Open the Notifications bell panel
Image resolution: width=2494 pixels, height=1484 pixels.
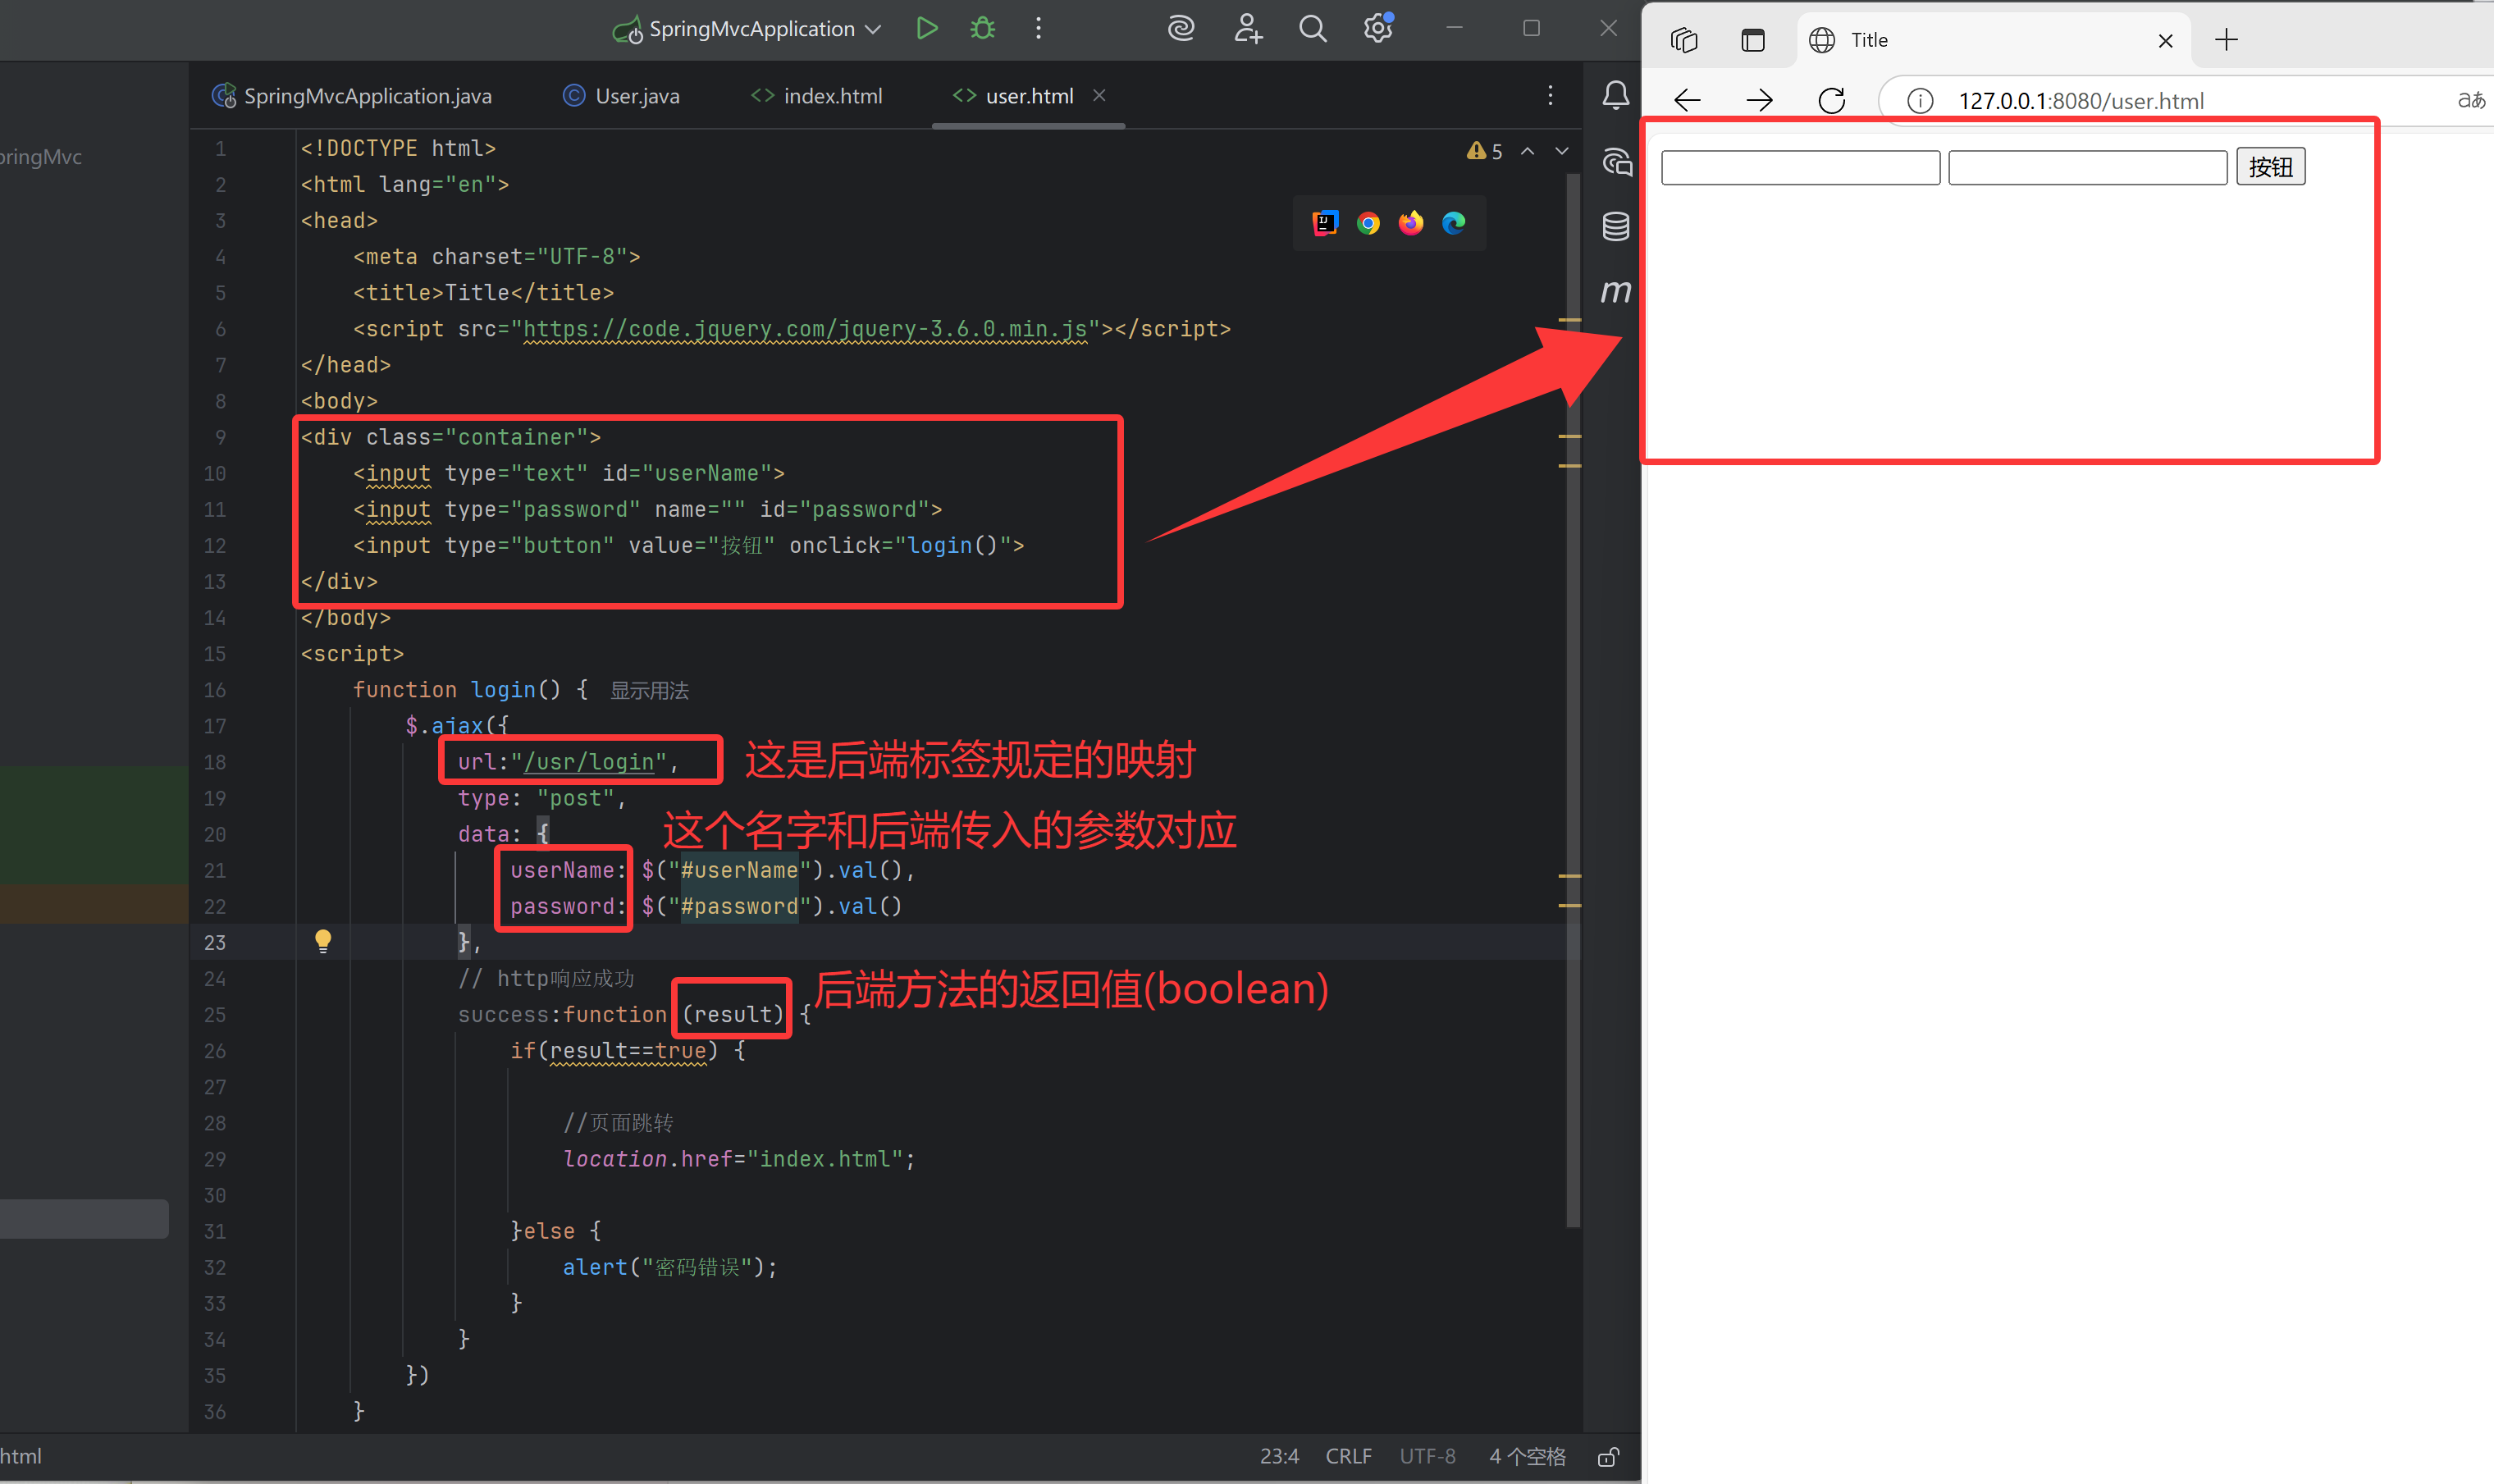(1616, 95)
